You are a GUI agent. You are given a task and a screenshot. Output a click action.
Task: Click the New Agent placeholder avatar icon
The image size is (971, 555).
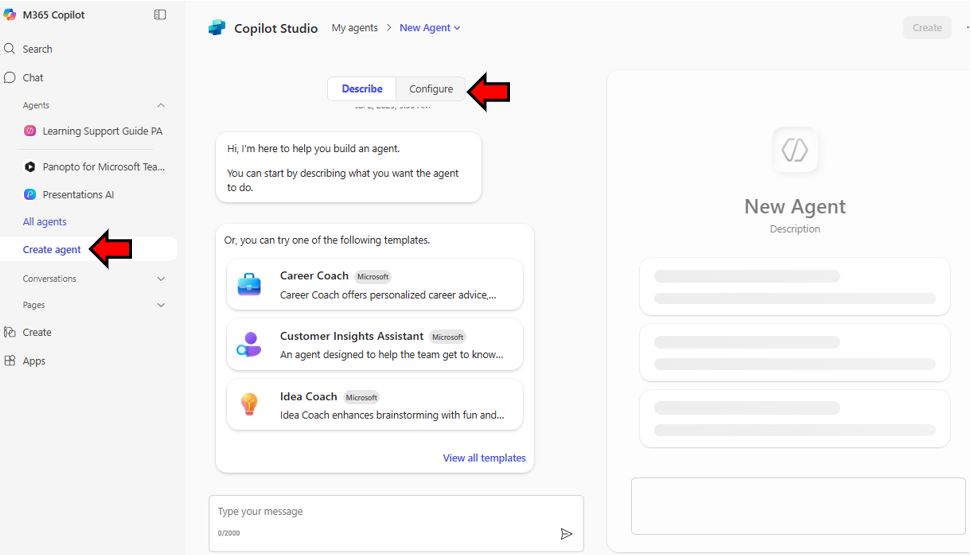click(x=795, y=150)
